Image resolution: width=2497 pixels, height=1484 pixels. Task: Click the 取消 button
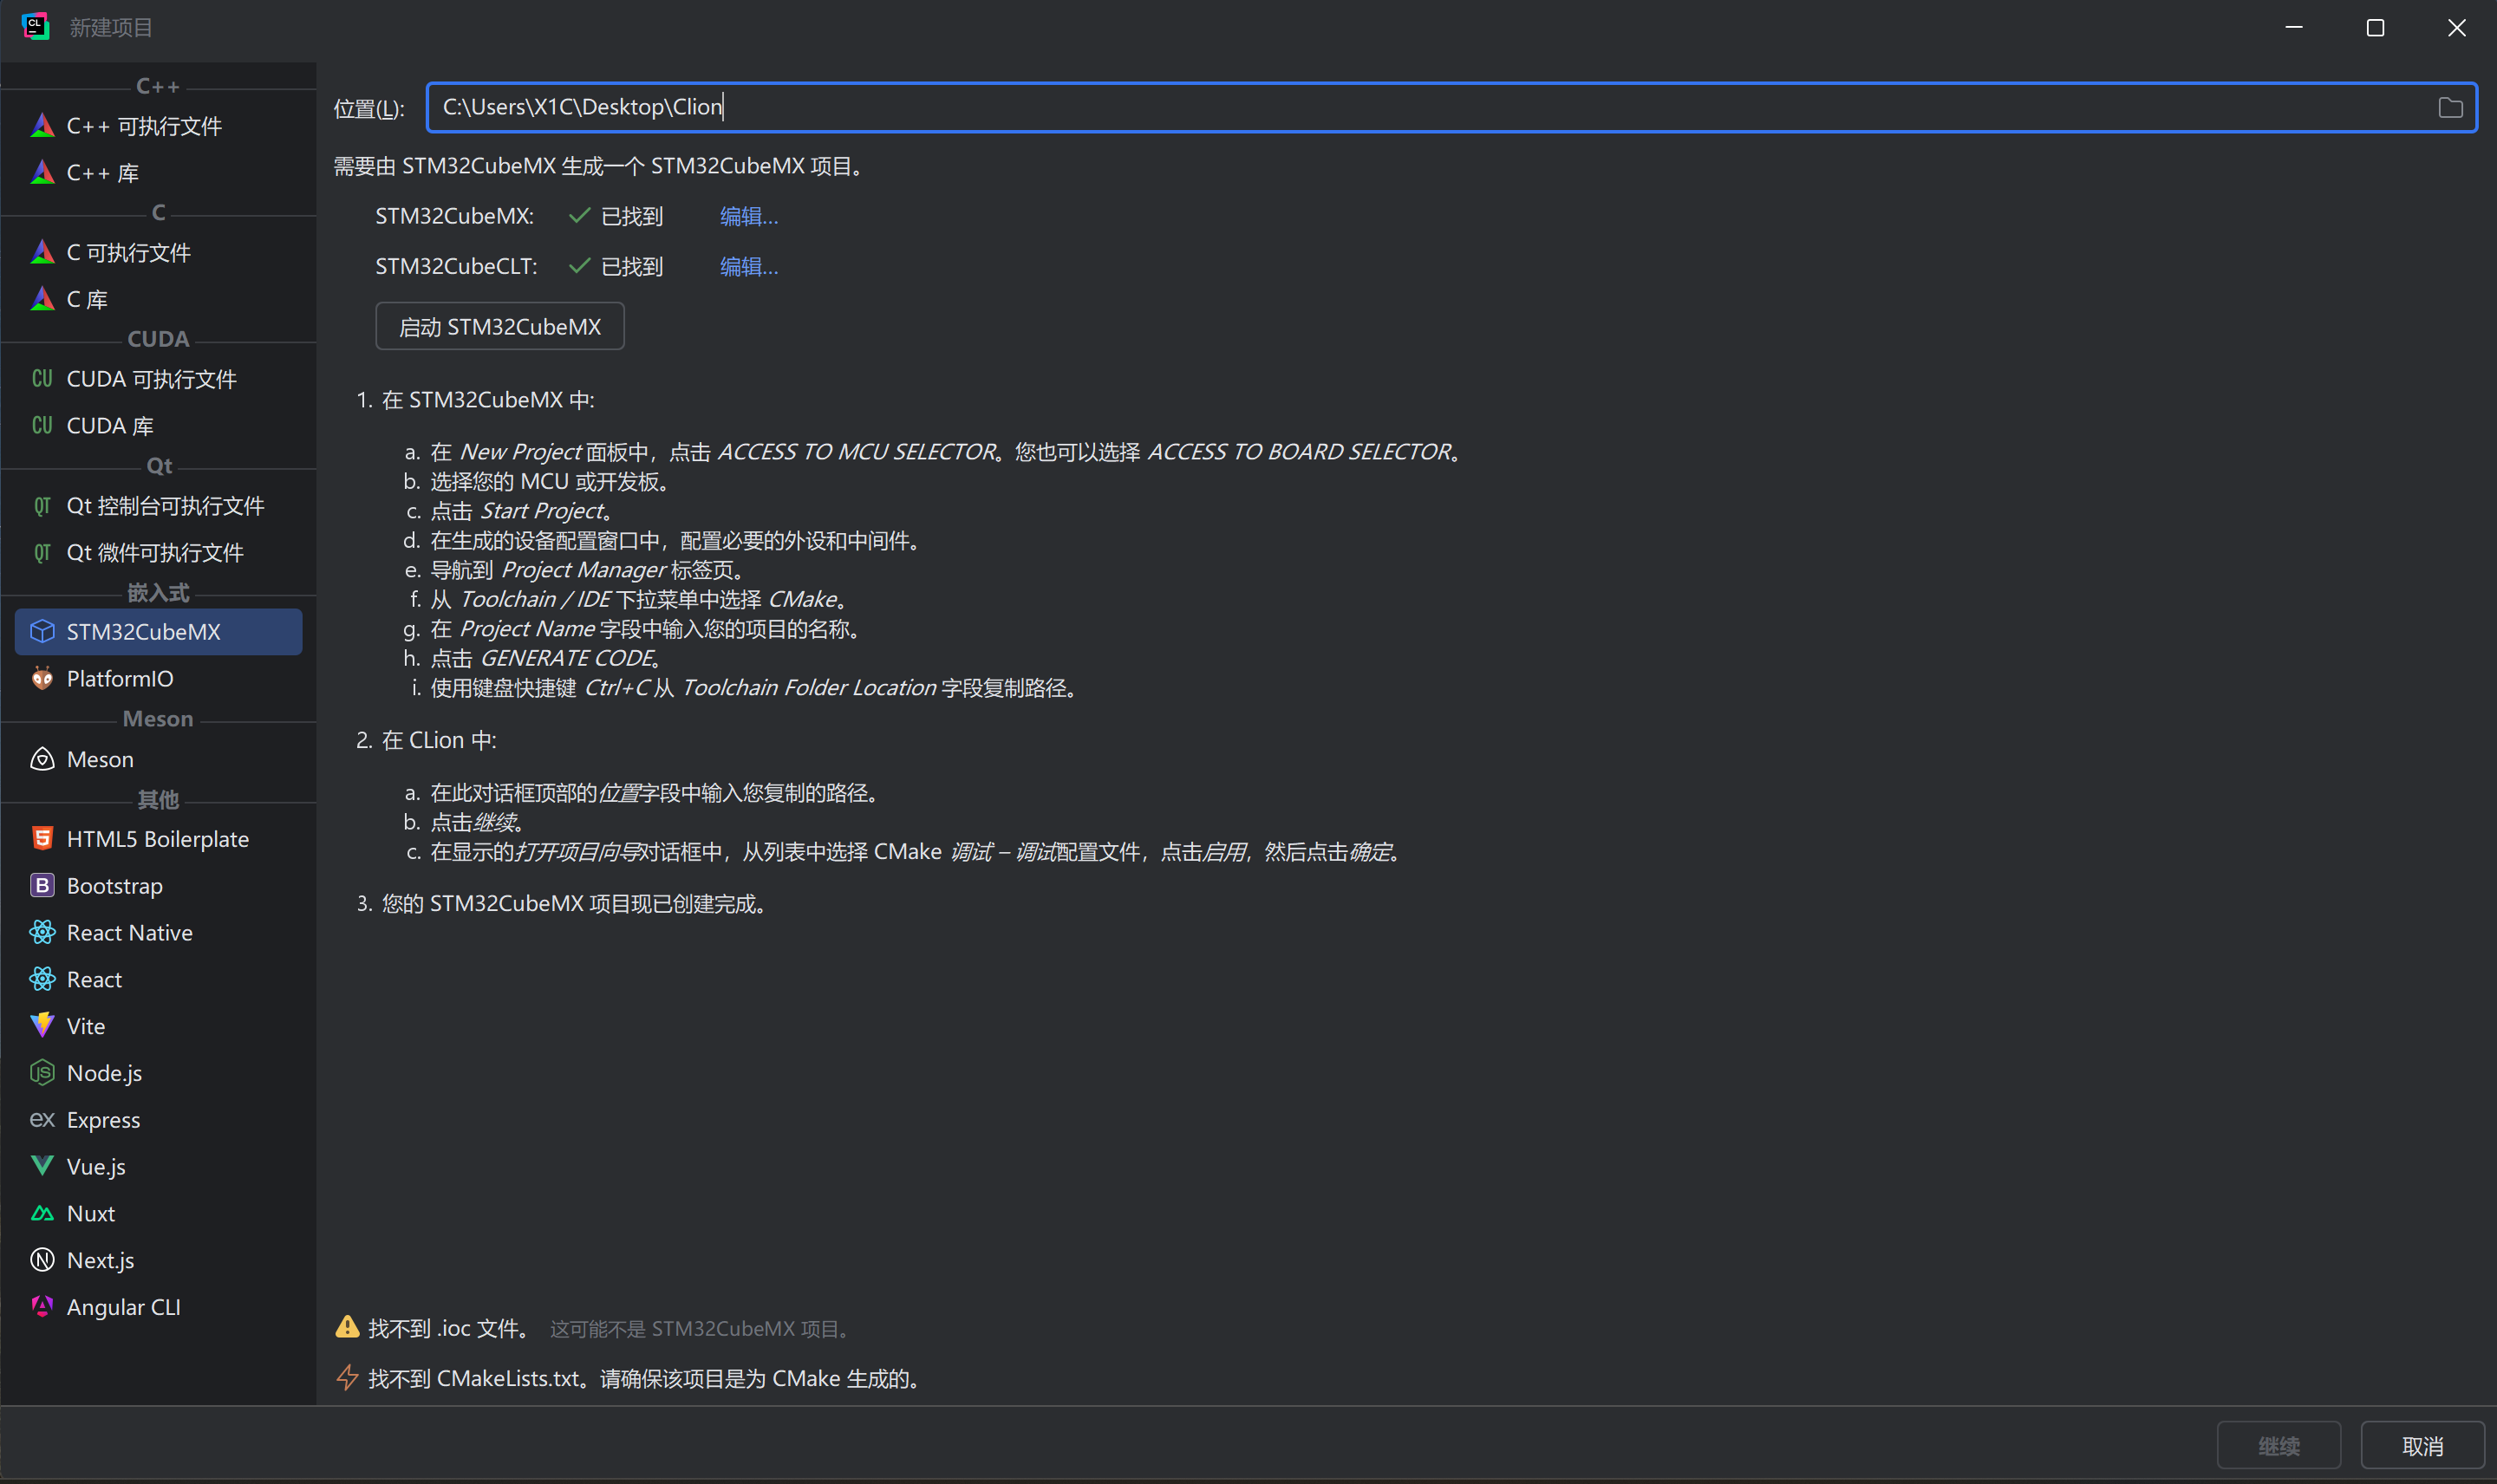[2423, 1446]
